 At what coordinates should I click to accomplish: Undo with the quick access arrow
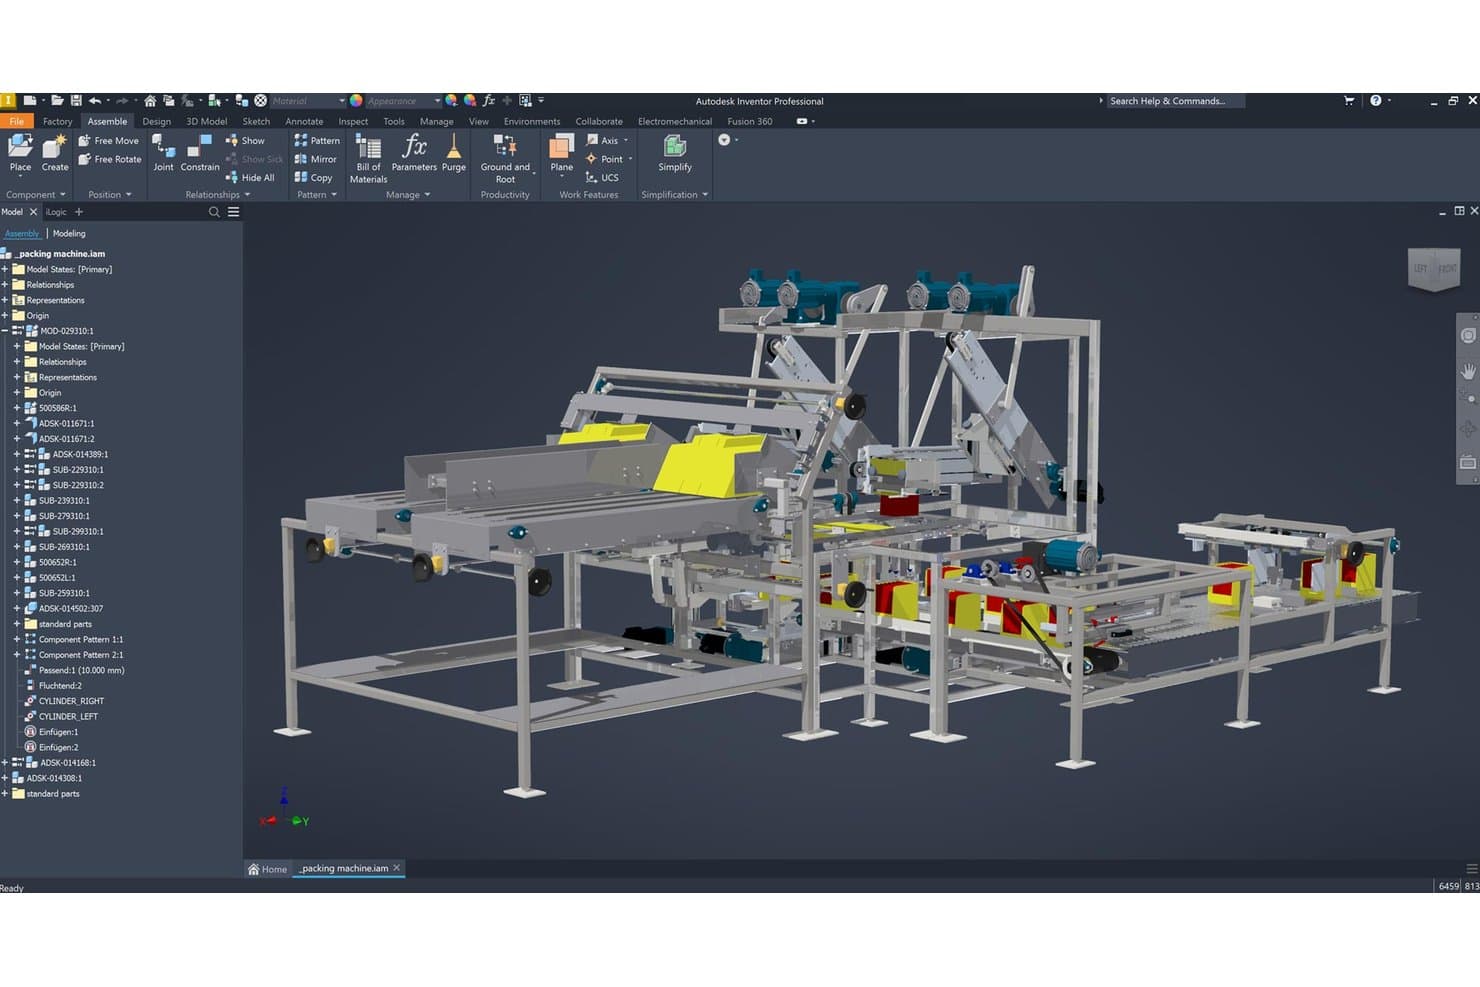pyautogui.click(x=95, y=101)
